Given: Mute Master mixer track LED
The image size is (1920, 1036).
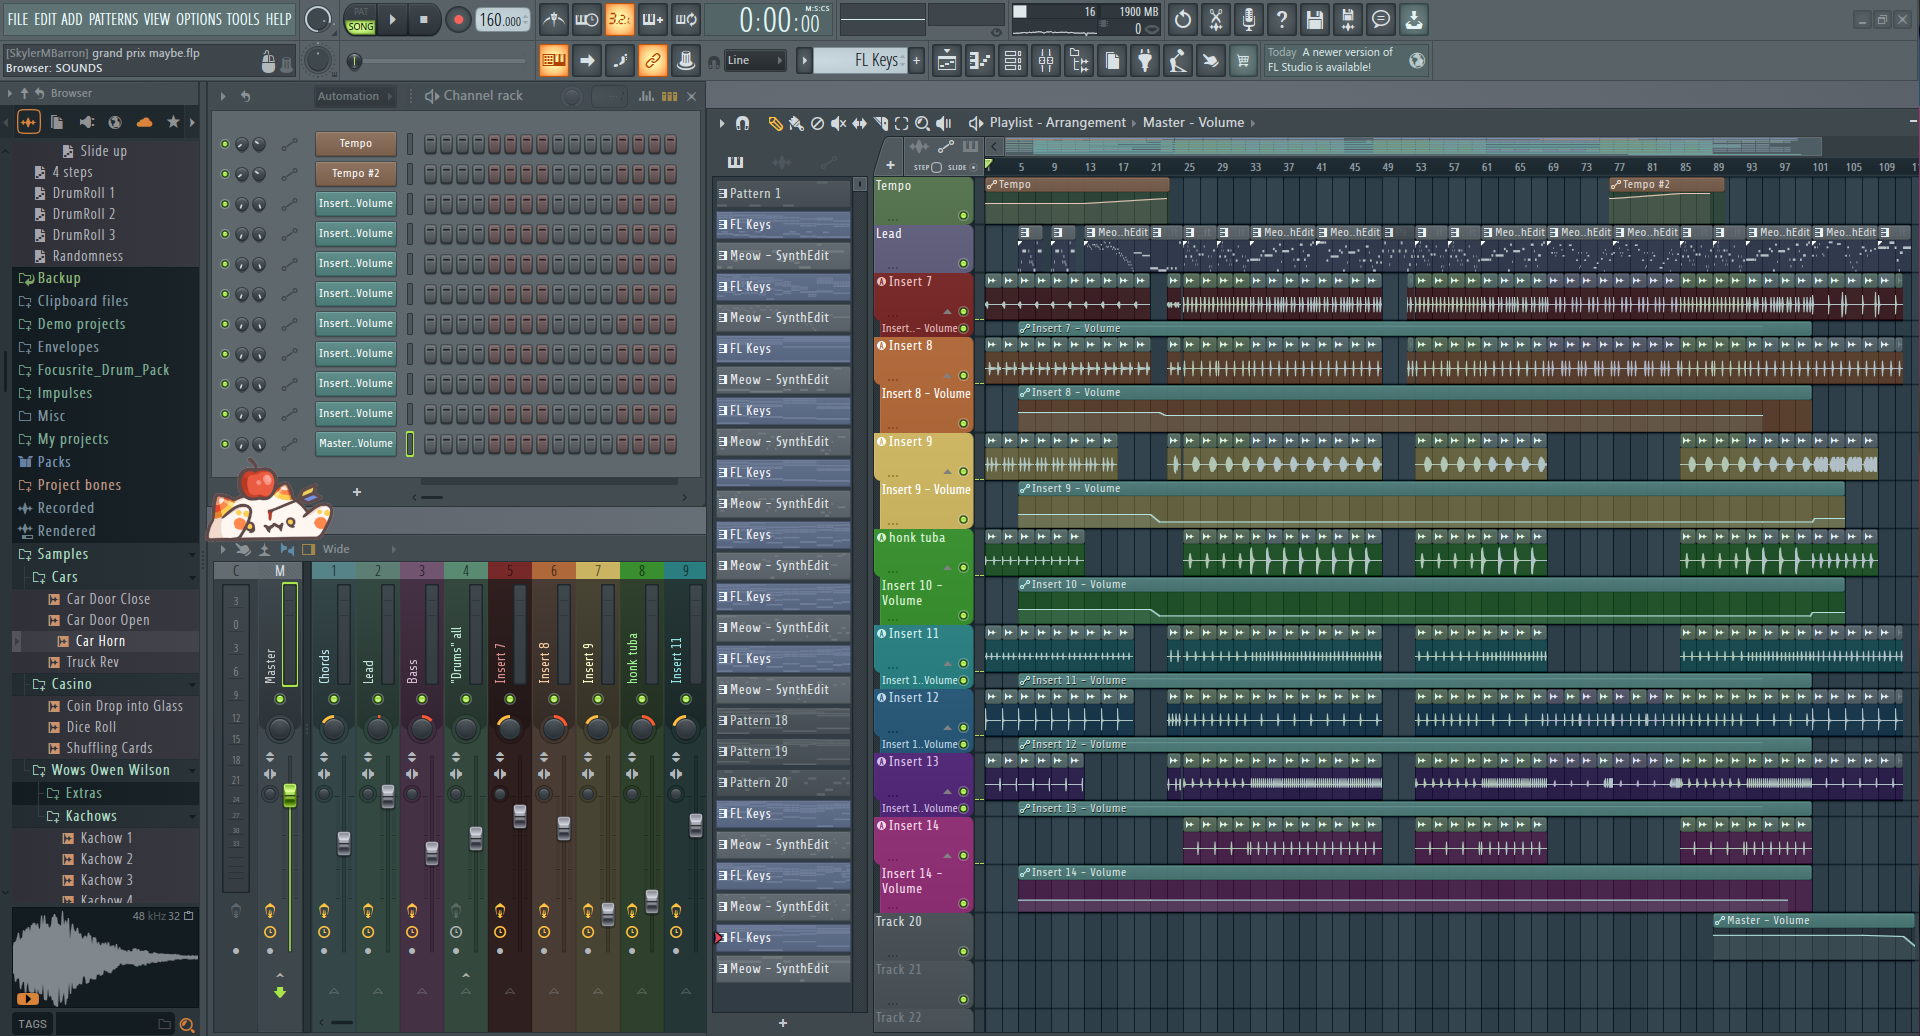Looking at the screenshot, I should point(280,699).
